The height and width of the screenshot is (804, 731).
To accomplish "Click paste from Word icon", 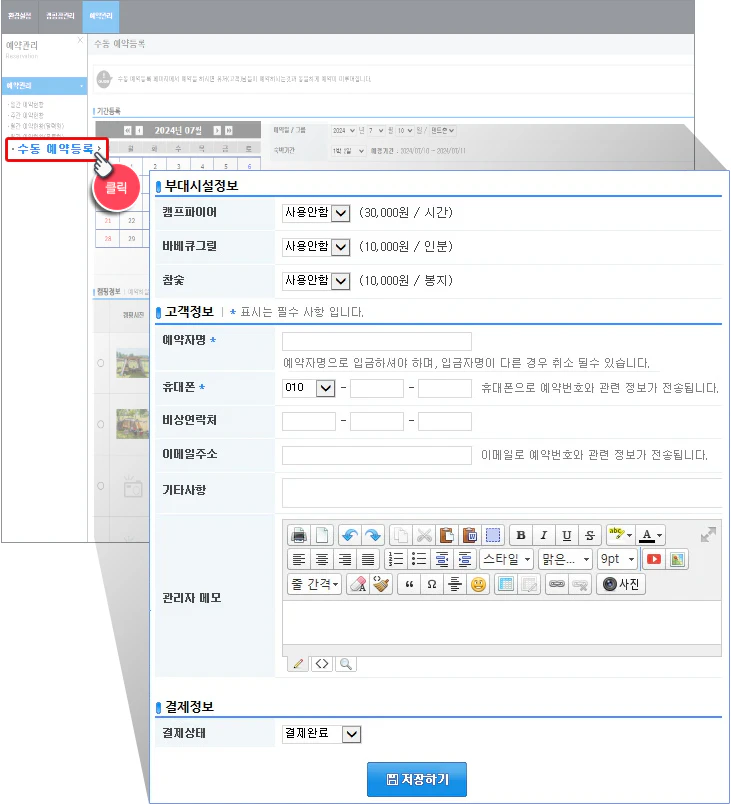I will [470, 535].
